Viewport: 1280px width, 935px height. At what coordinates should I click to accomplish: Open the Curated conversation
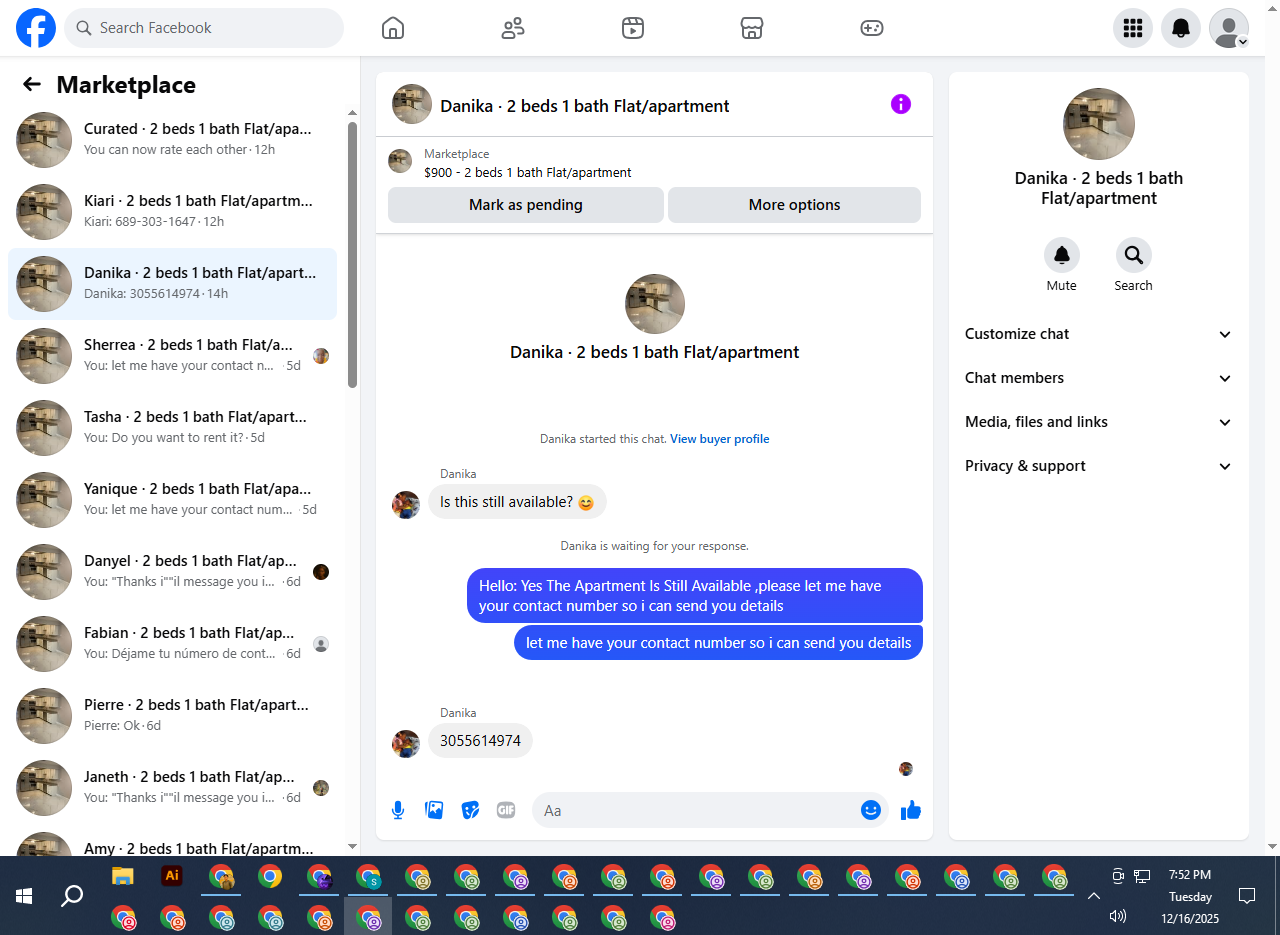172,140
